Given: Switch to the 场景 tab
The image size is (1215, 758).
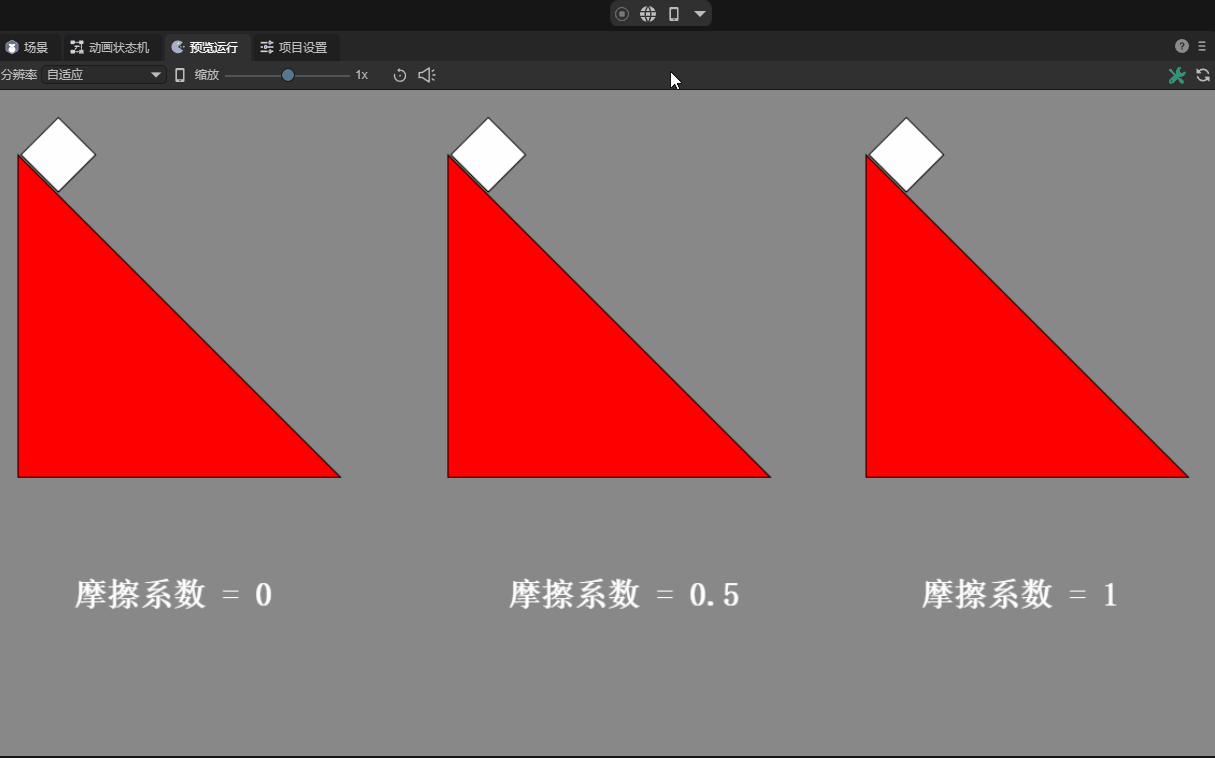Looking at the screenshot, I should click(x=27, y=47).
